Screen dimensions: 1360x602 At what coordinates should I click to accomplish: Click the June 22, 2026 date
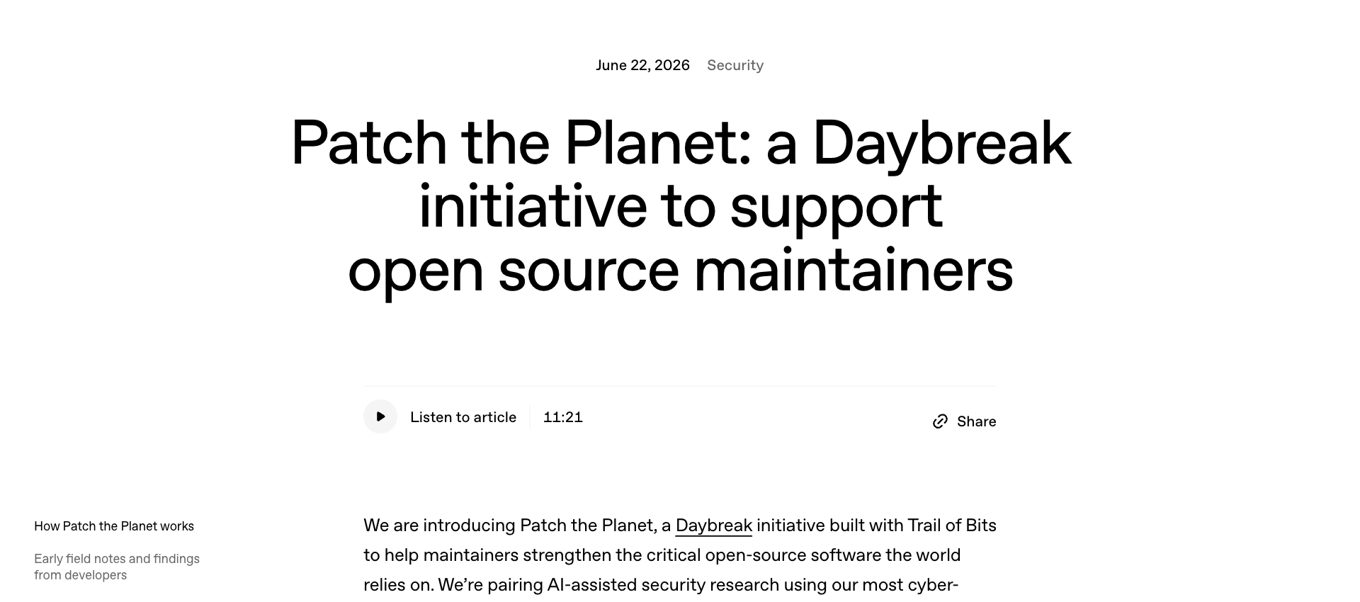(643, 65)
